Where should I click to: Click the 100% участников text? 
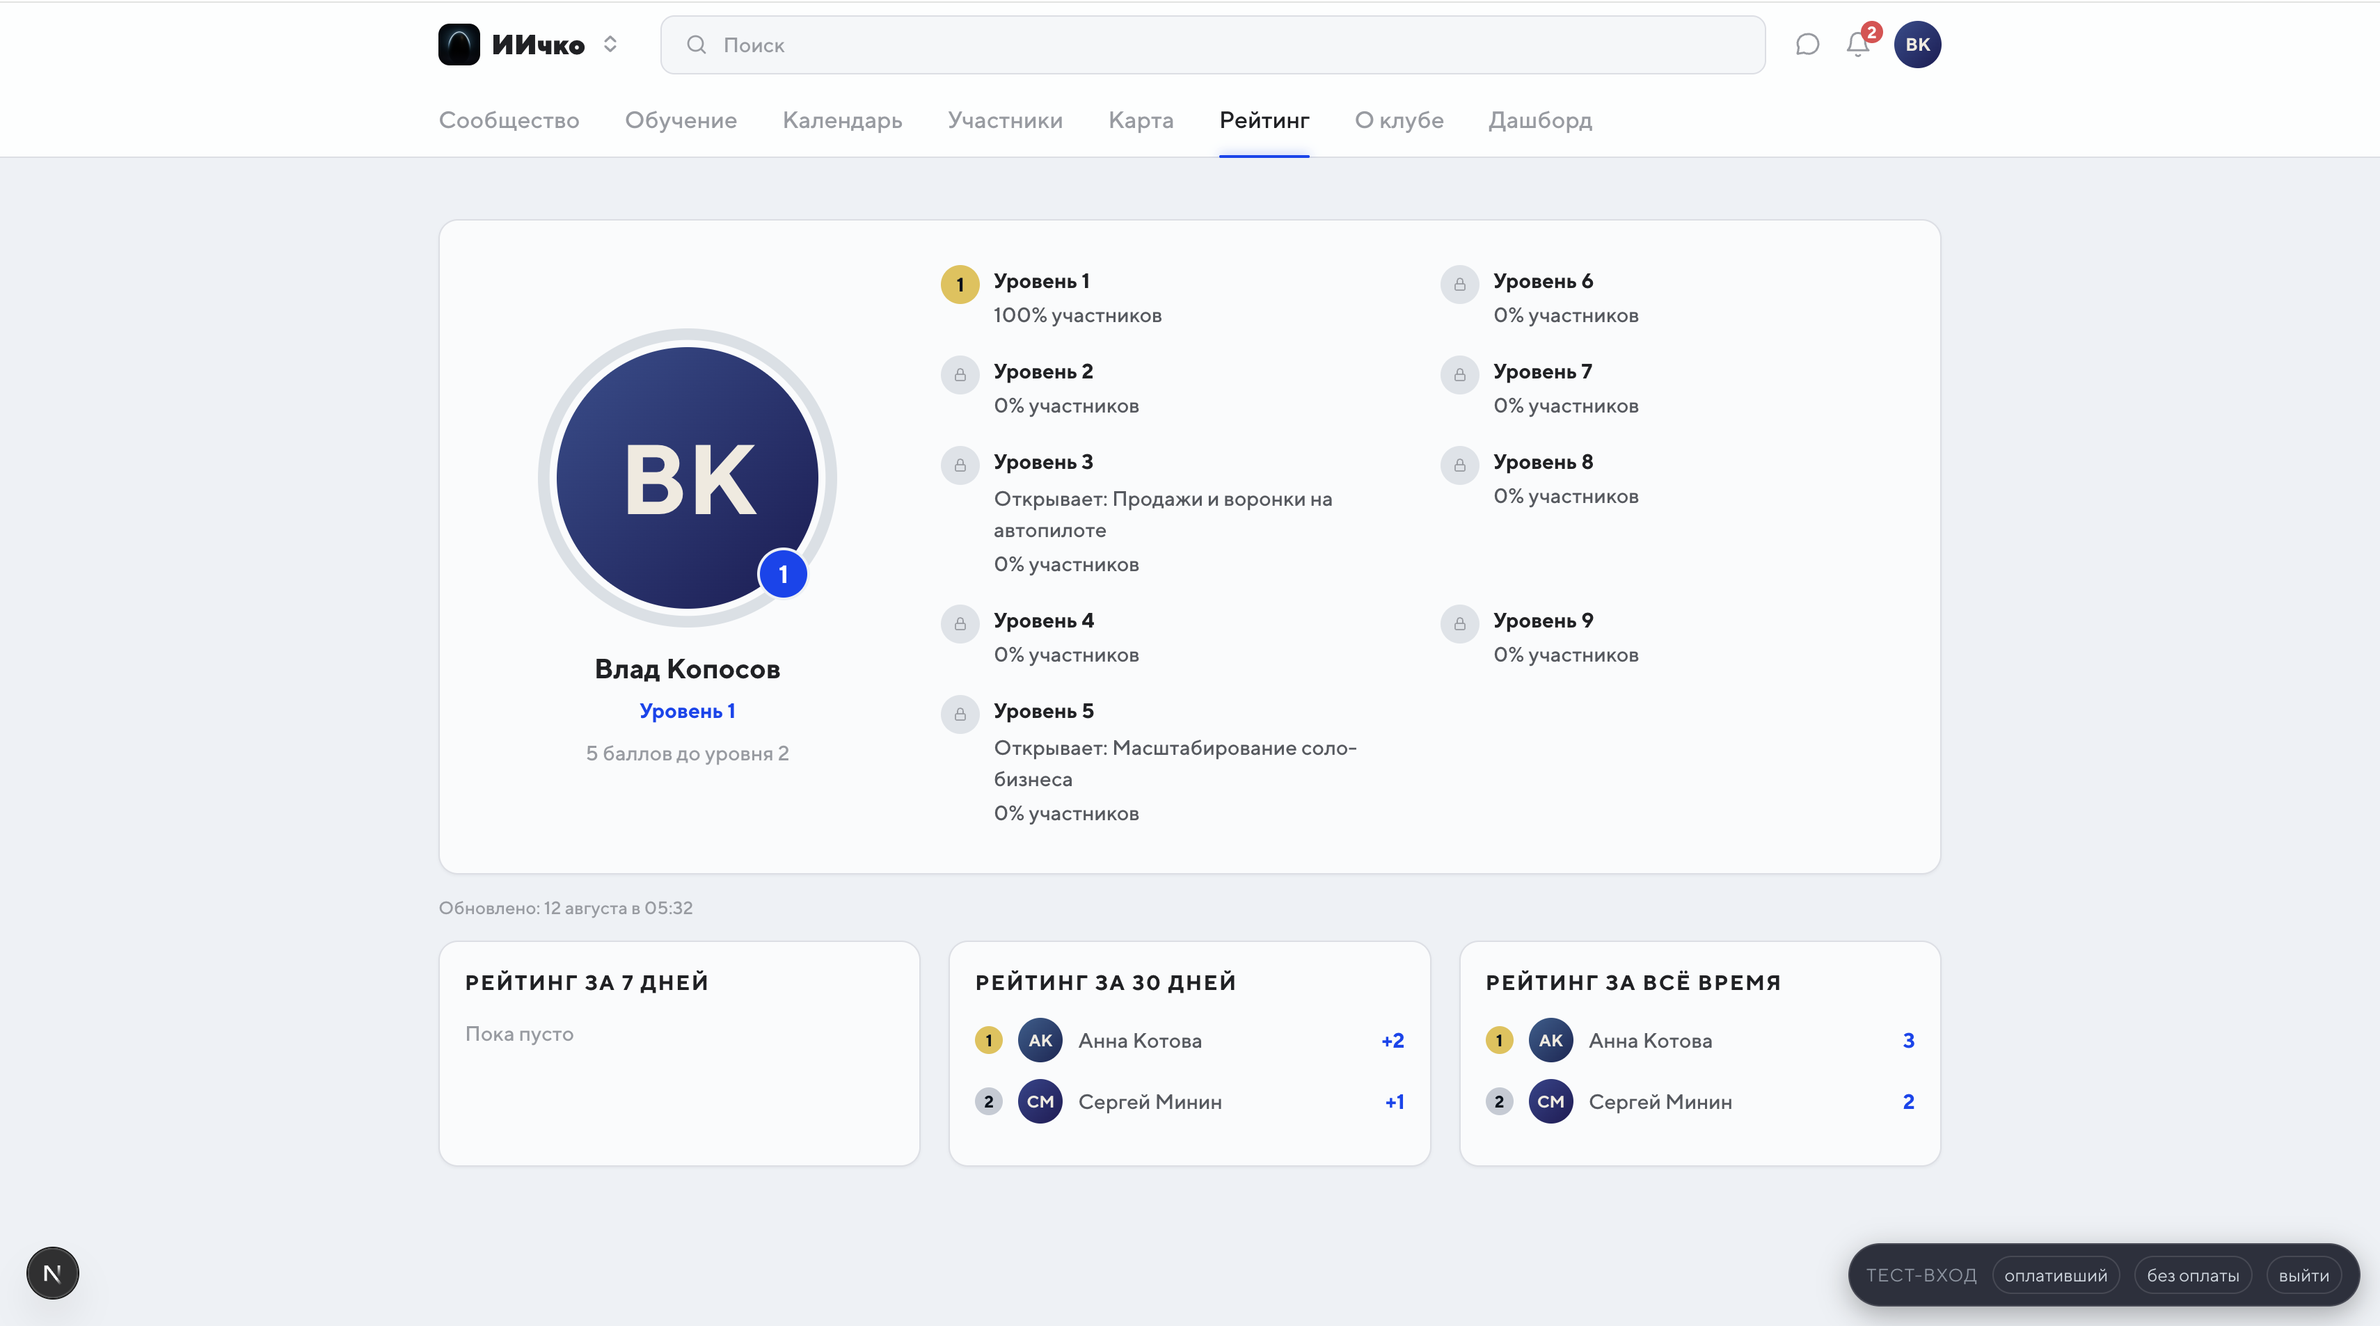[1077, 315]
